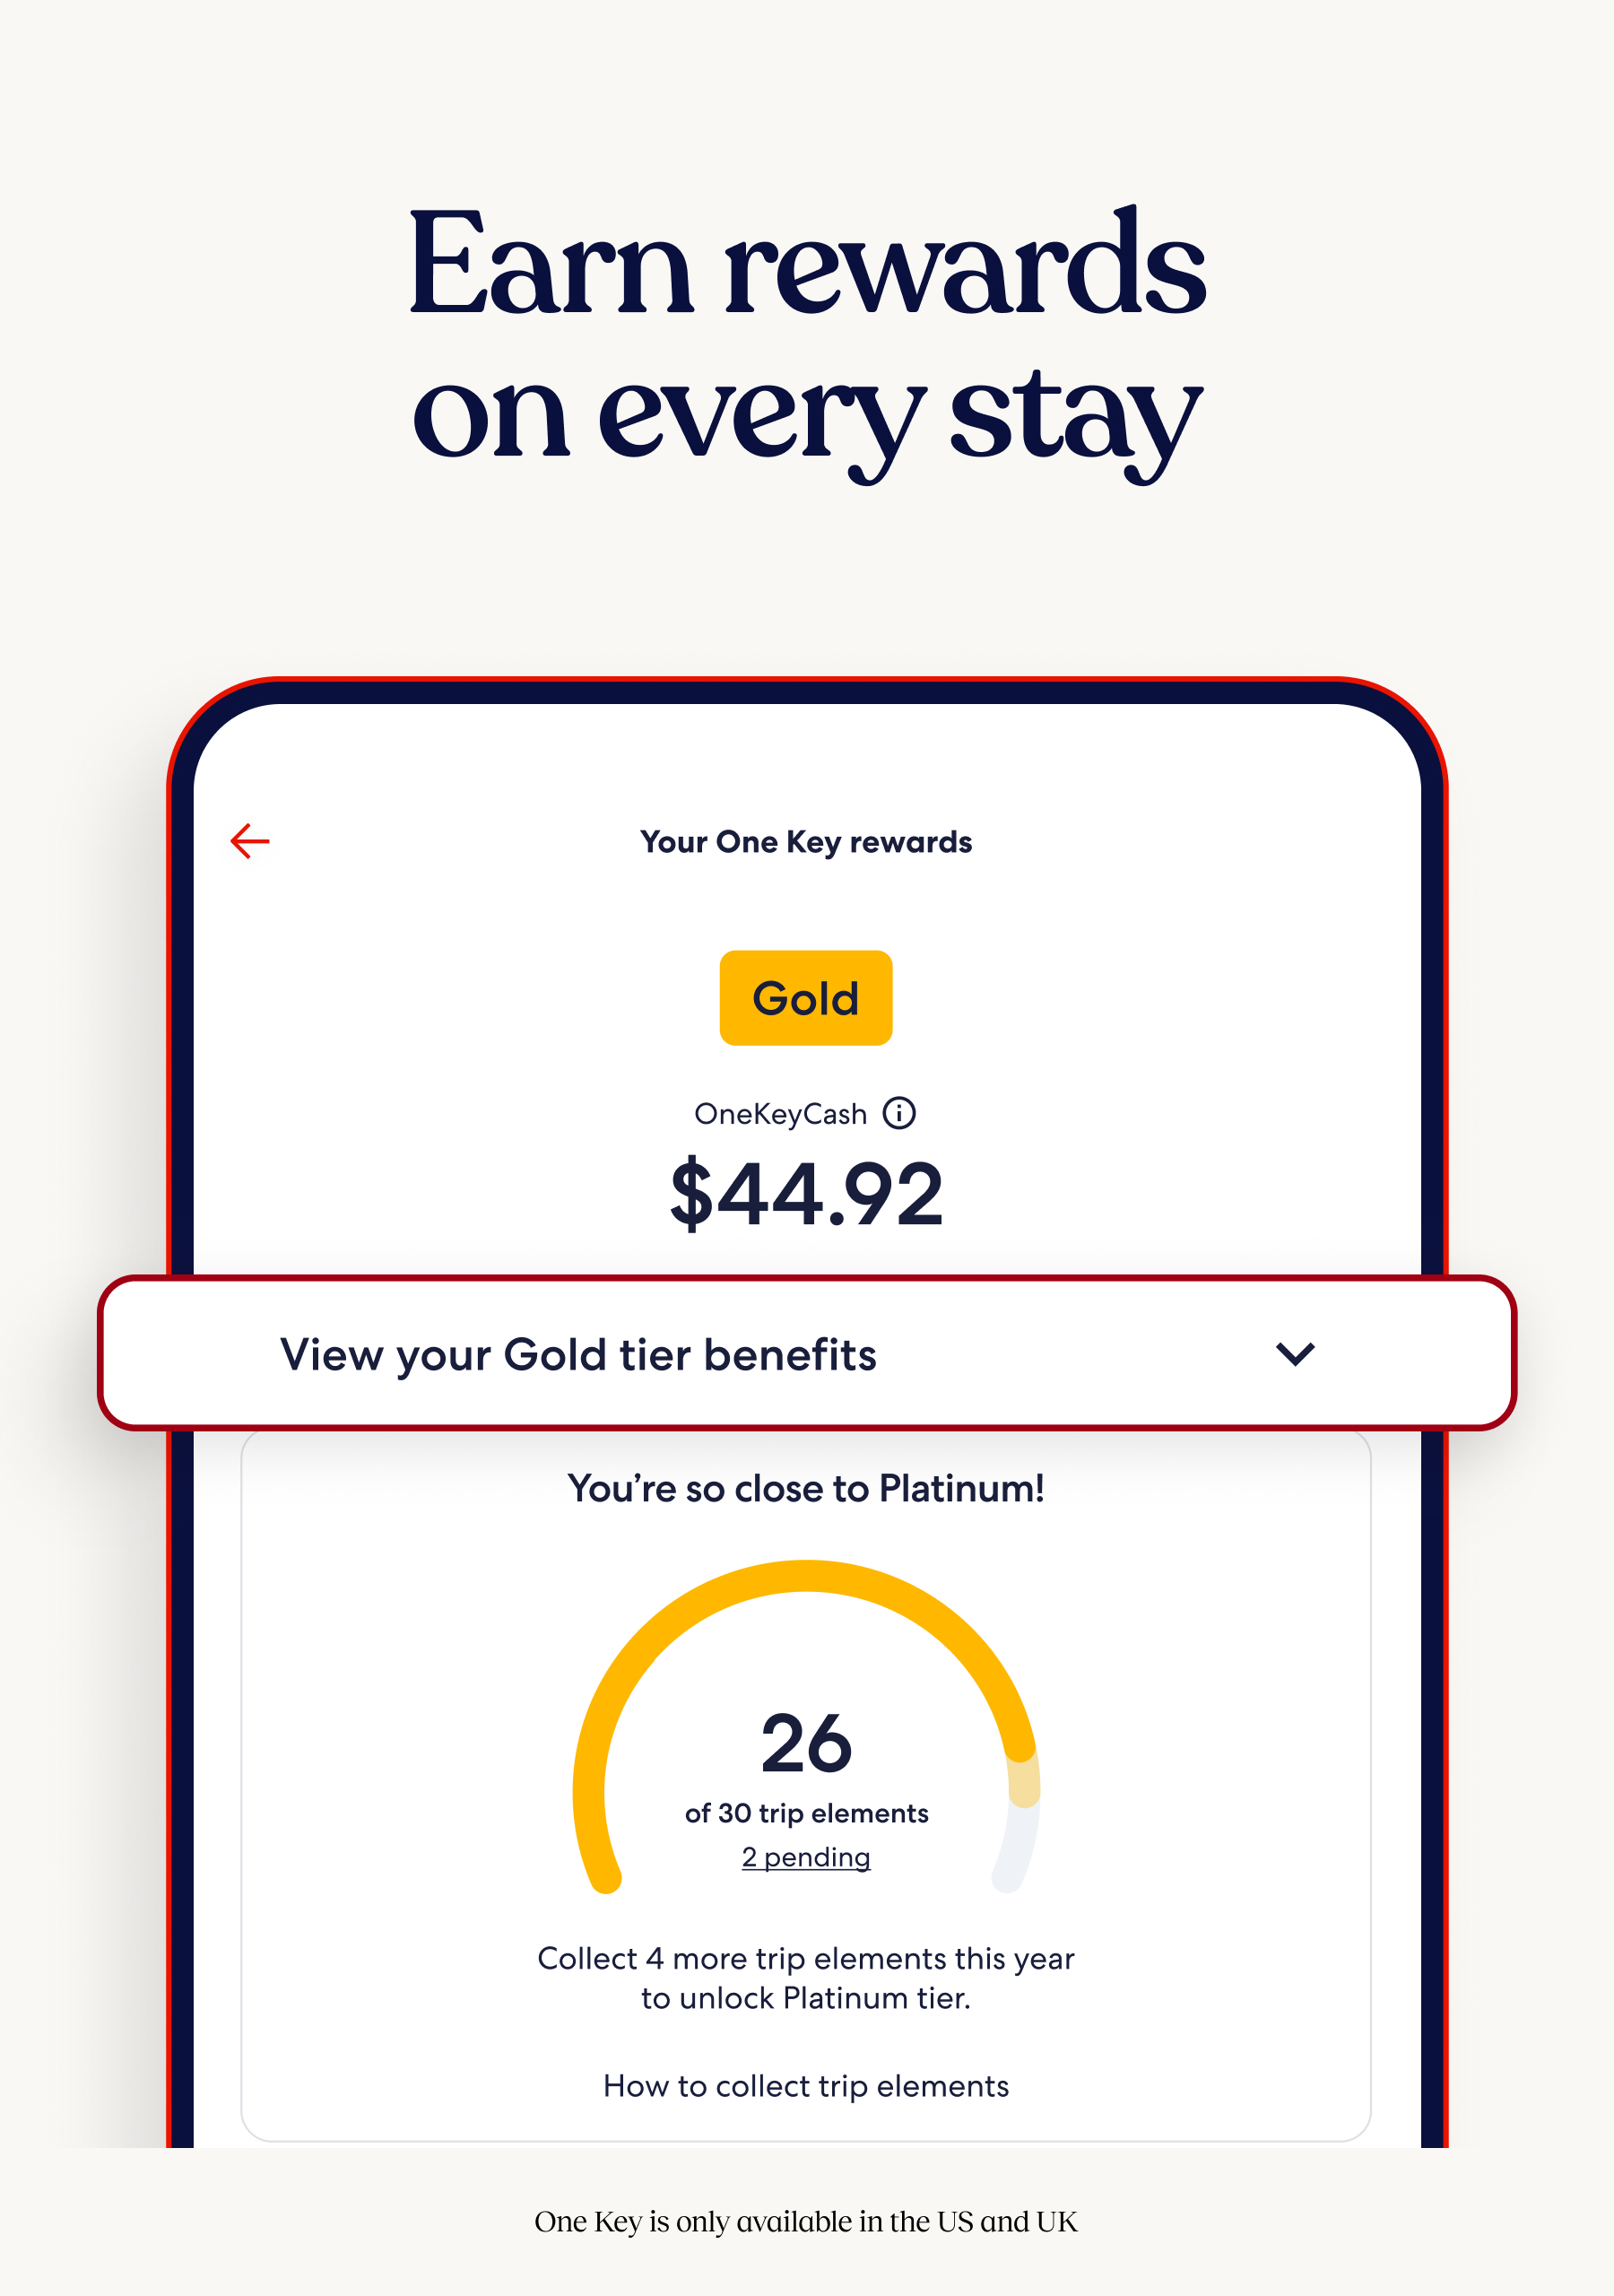This screenshot has width=1614, height=2296.
Task: Expand the Gold tier benefits chevron
Action: 1295,1354
